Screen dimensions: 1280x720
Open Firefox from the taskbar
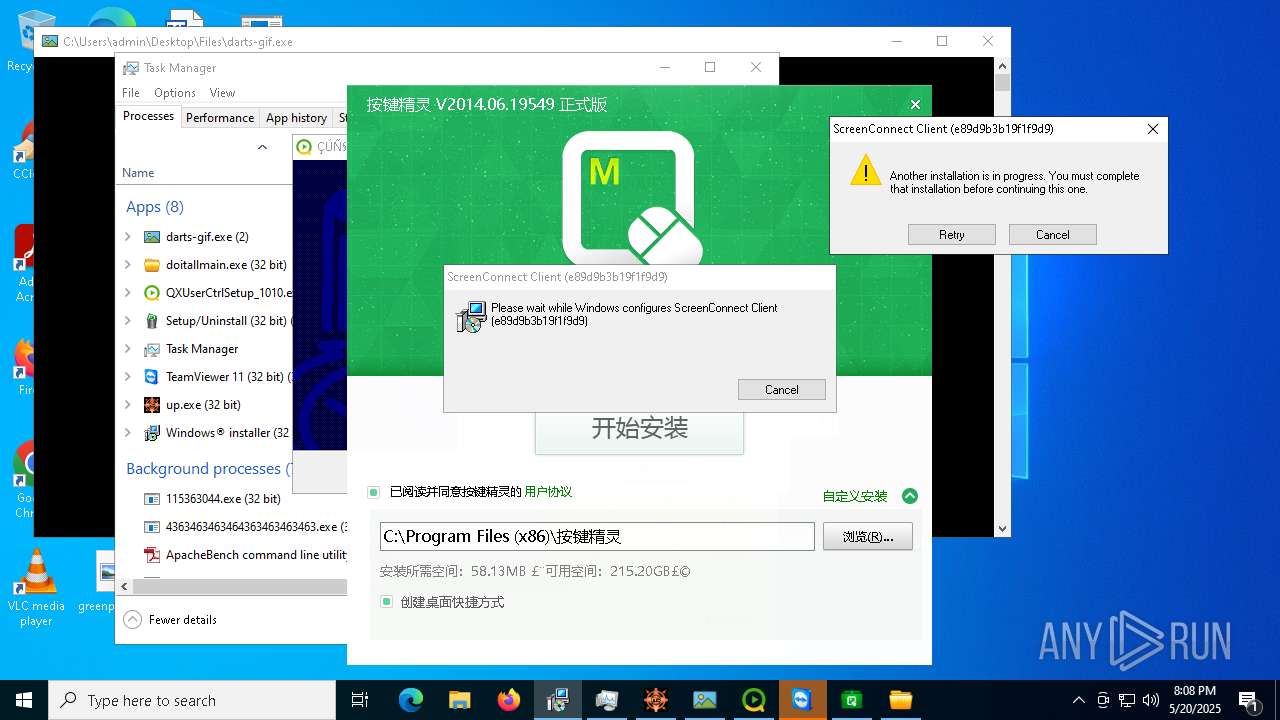(x=509, y=700)
